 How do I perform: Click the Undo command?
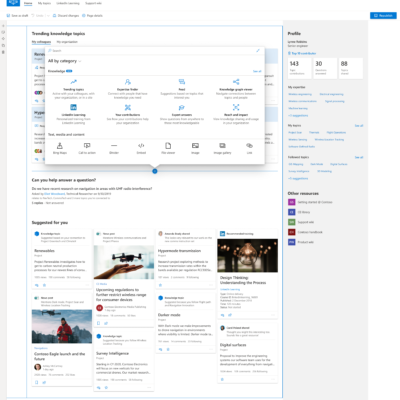point(37,16)
